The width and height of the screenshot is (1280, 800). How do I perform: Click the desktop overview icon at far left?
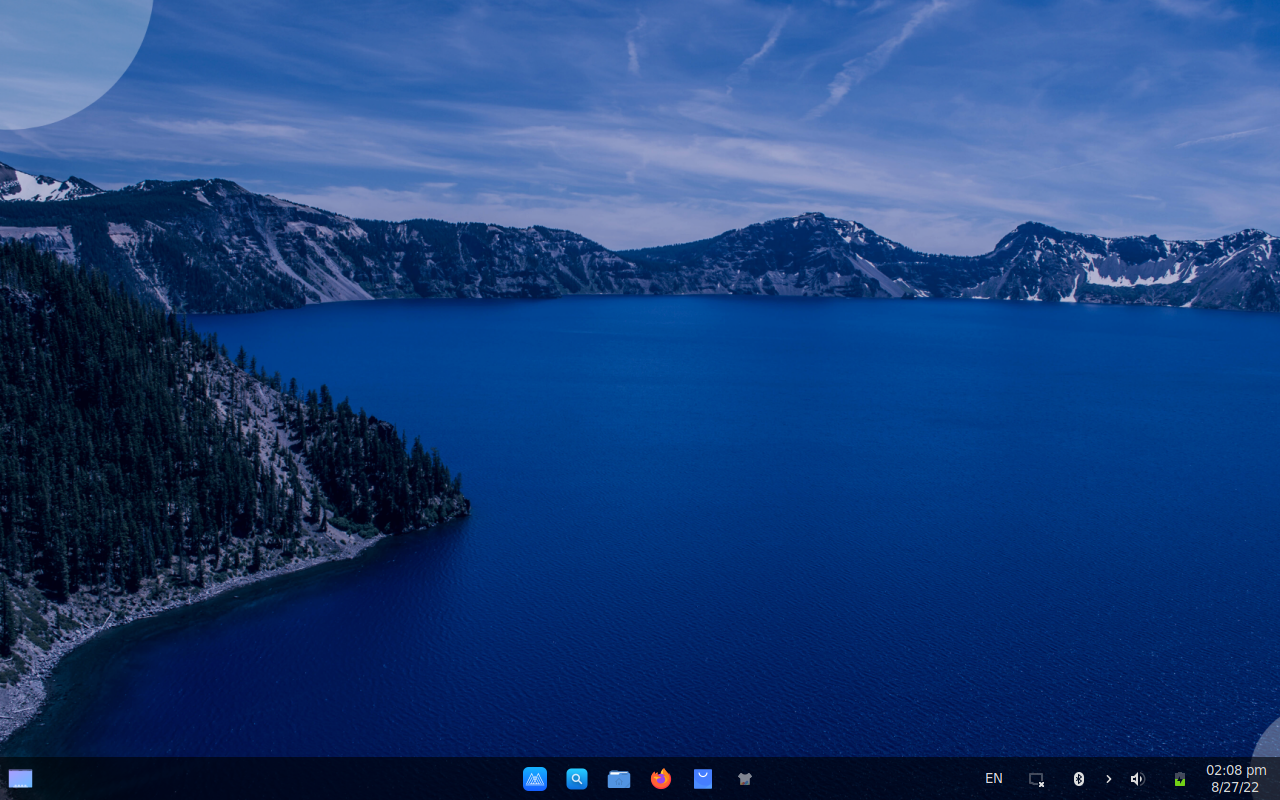[20, 779]
